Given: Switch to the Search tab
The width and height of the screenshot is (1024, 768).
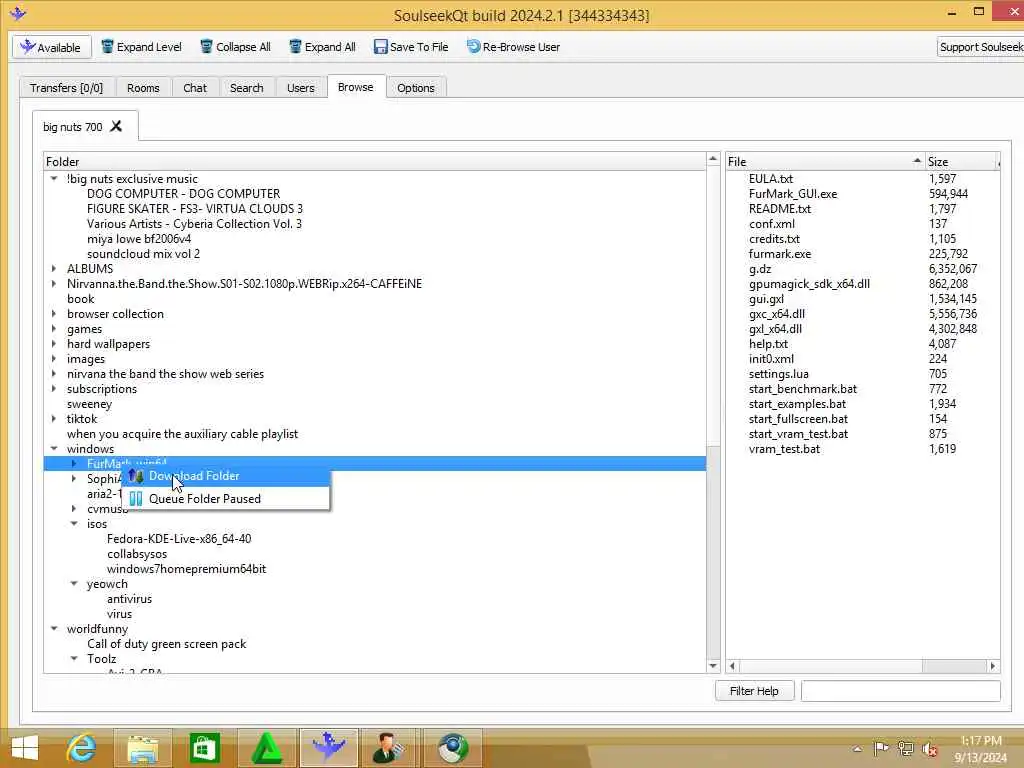Looking at the screenshot, I should pyautogui.click(x=246, y=88).
